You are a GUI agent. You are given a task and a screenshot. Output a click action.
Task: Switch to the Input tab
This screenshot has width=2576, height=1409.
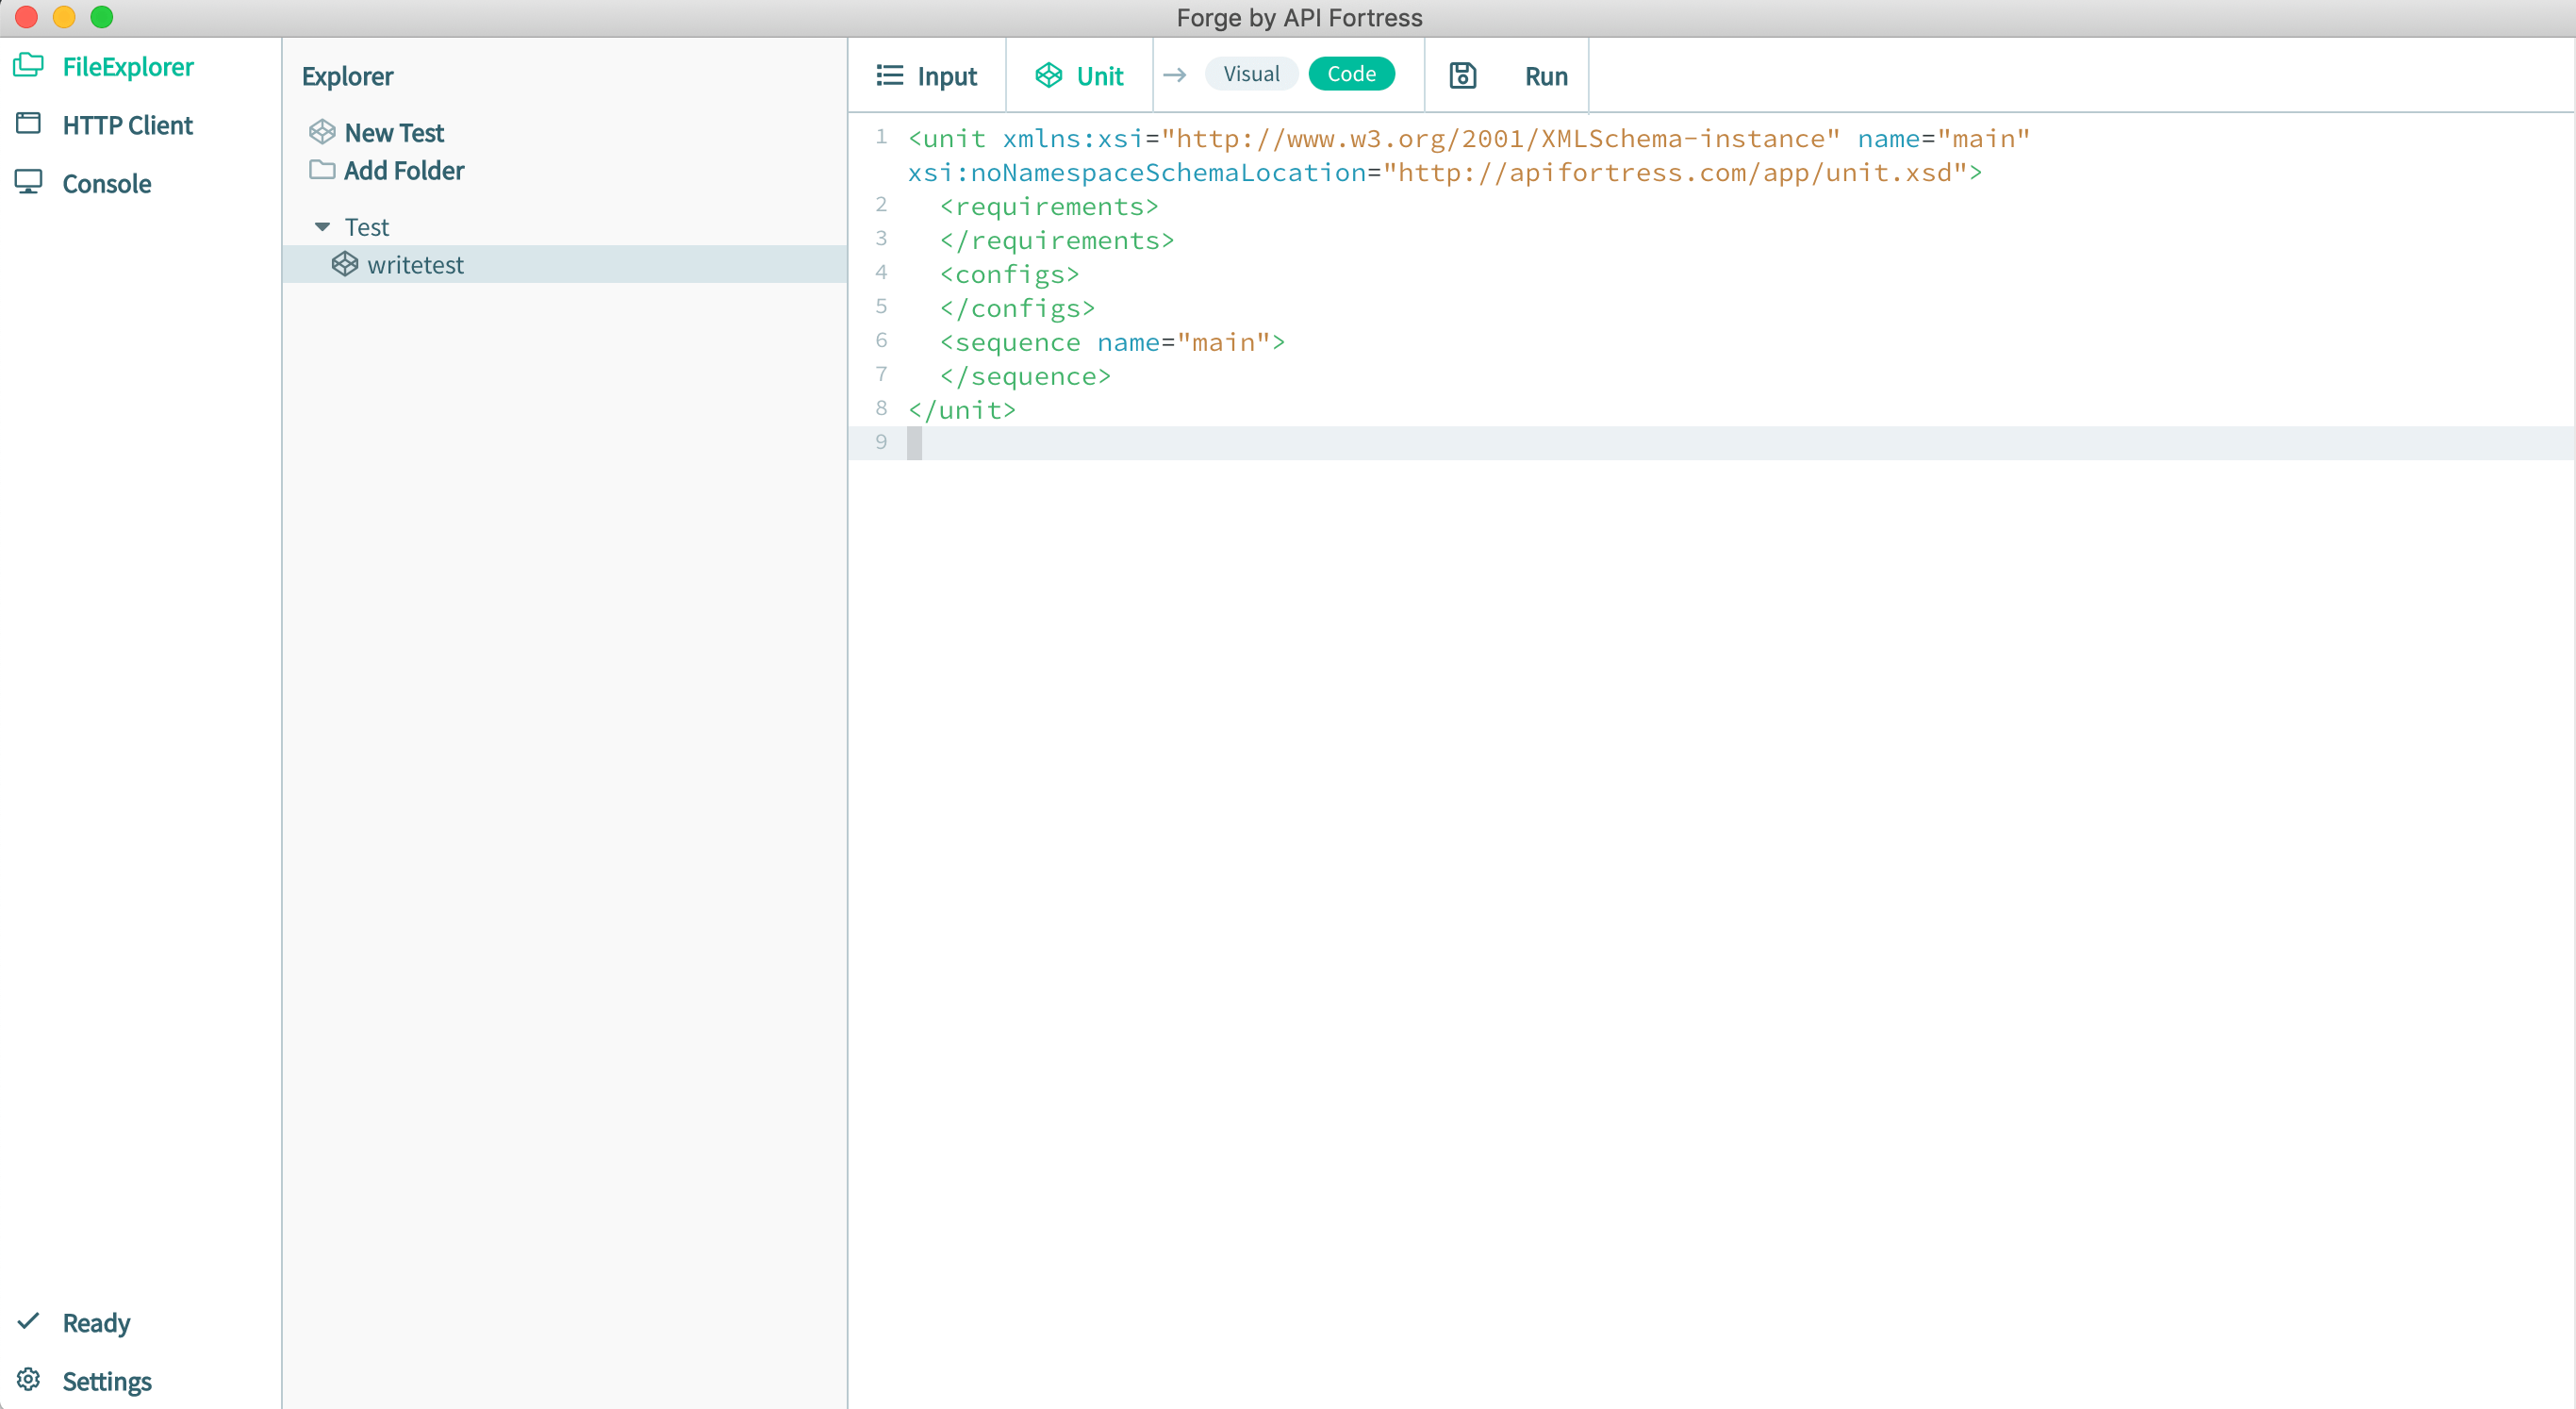tap(927, 74)
